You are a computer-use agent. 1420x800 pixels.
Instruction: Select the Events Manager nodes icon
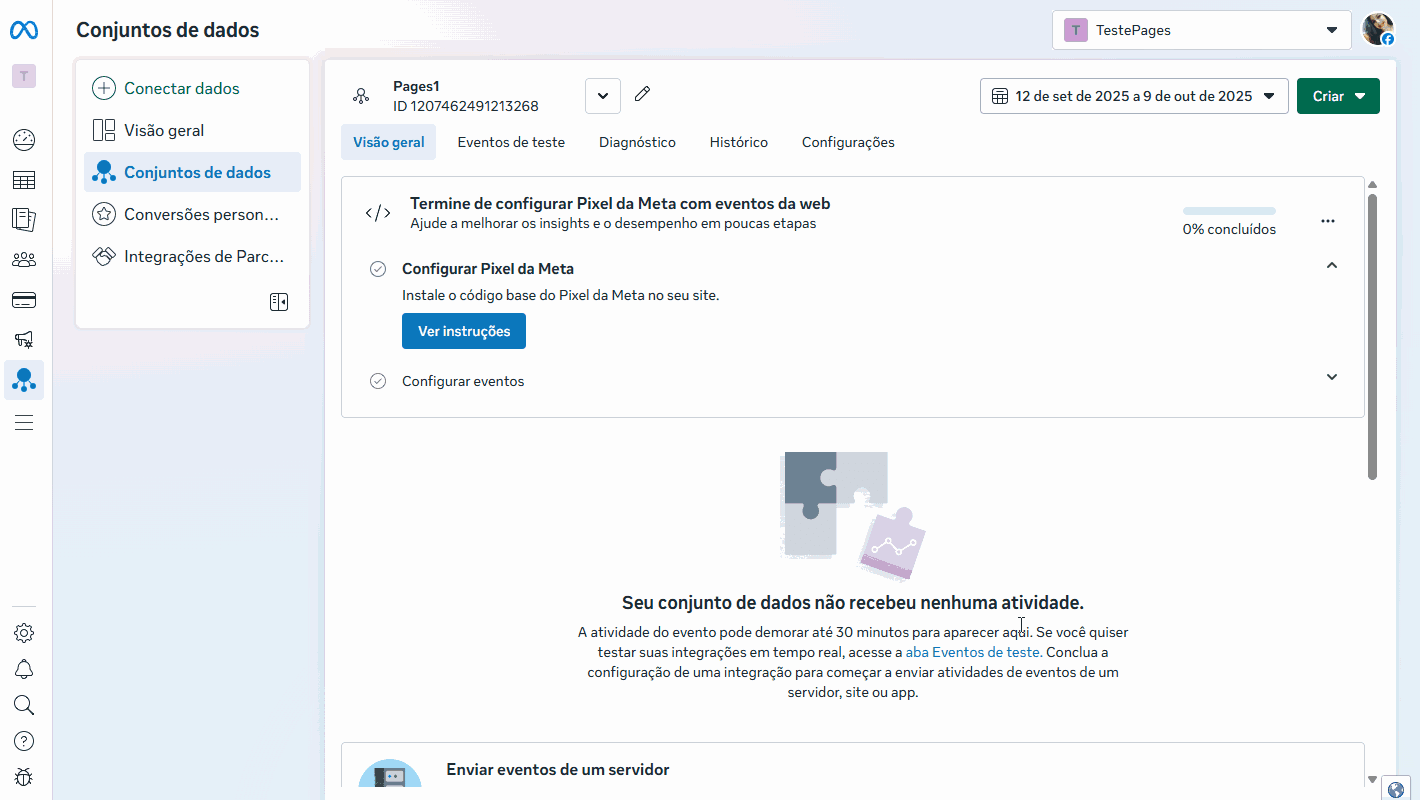23,380
